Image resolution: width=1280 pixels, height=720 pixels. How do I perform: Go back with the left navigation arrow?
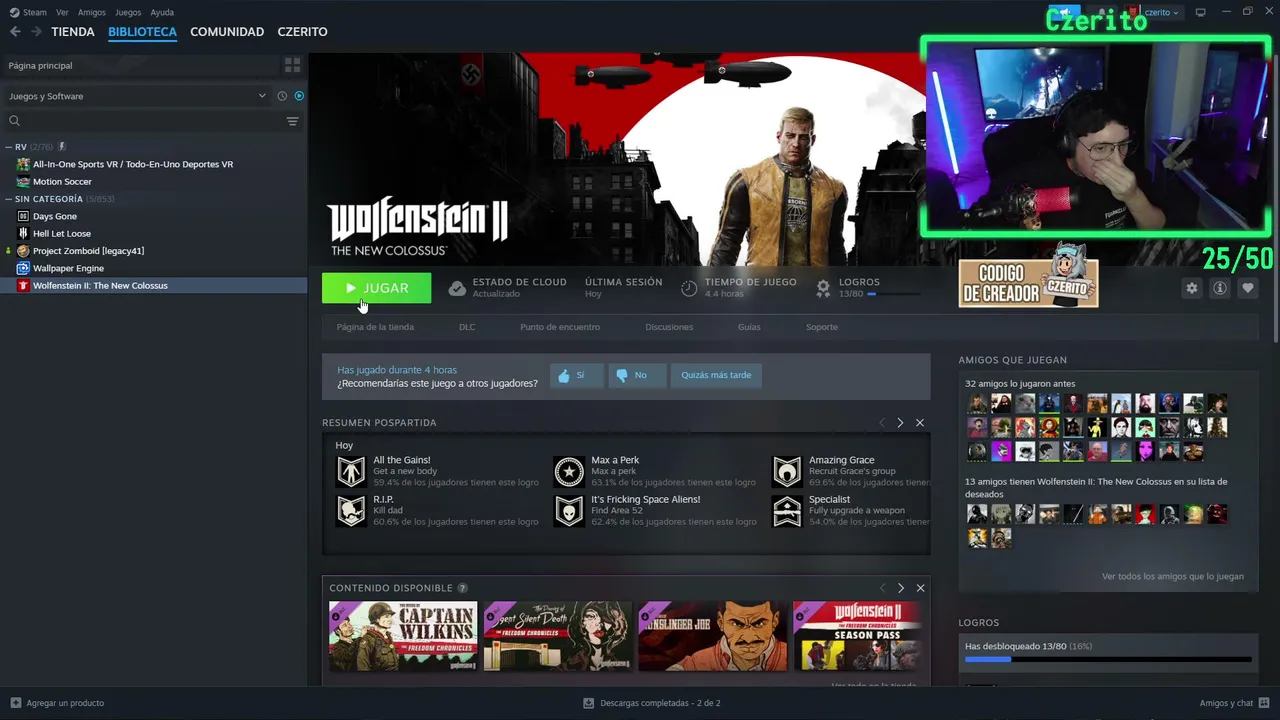pyautogui.click(x=15, y=32)
